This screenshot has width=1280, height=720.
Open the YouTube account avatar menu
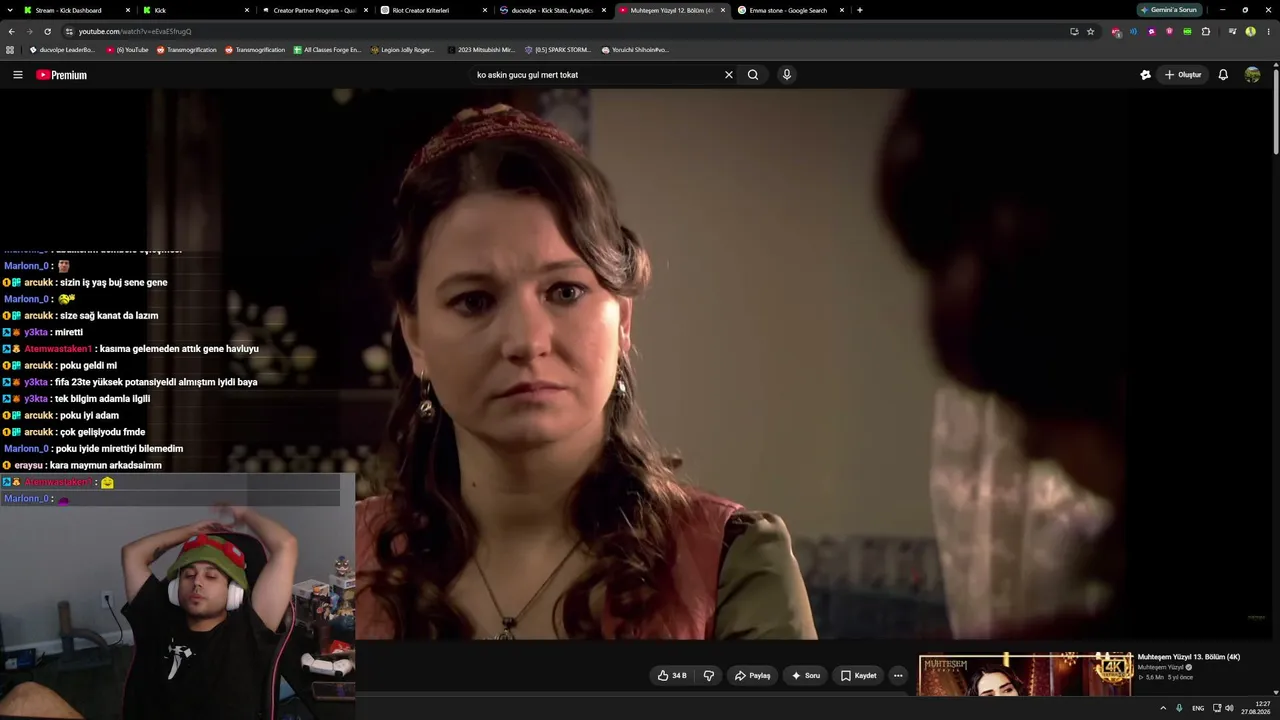click(x=1252, y=75)
